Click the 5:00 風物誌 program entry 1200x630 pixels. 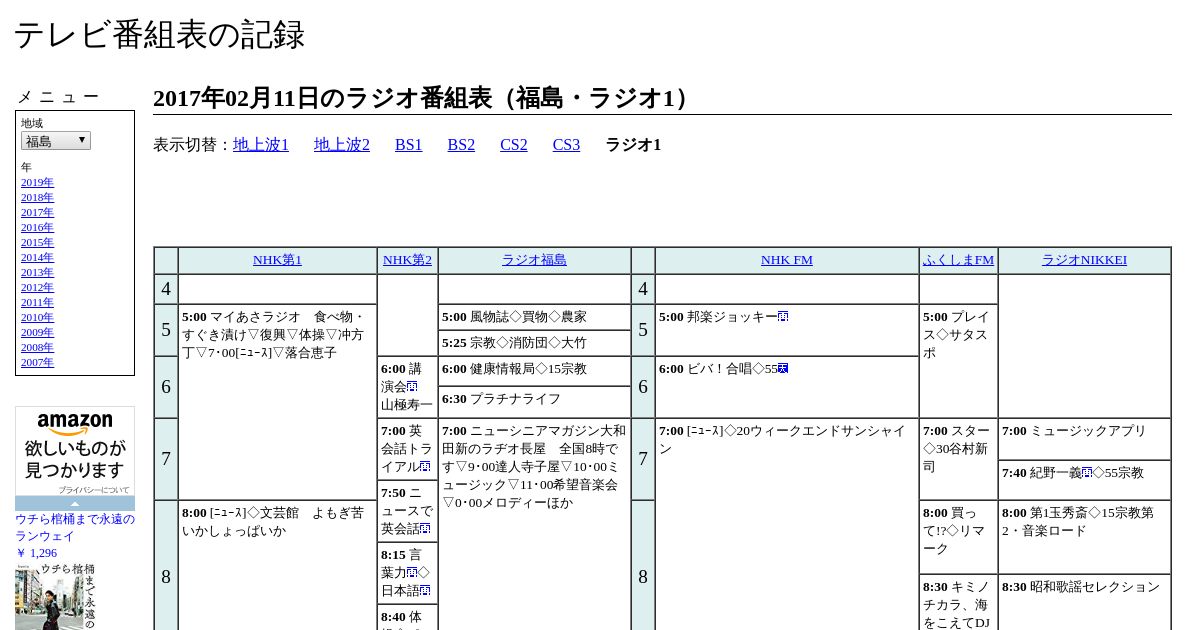click(534, 317)
